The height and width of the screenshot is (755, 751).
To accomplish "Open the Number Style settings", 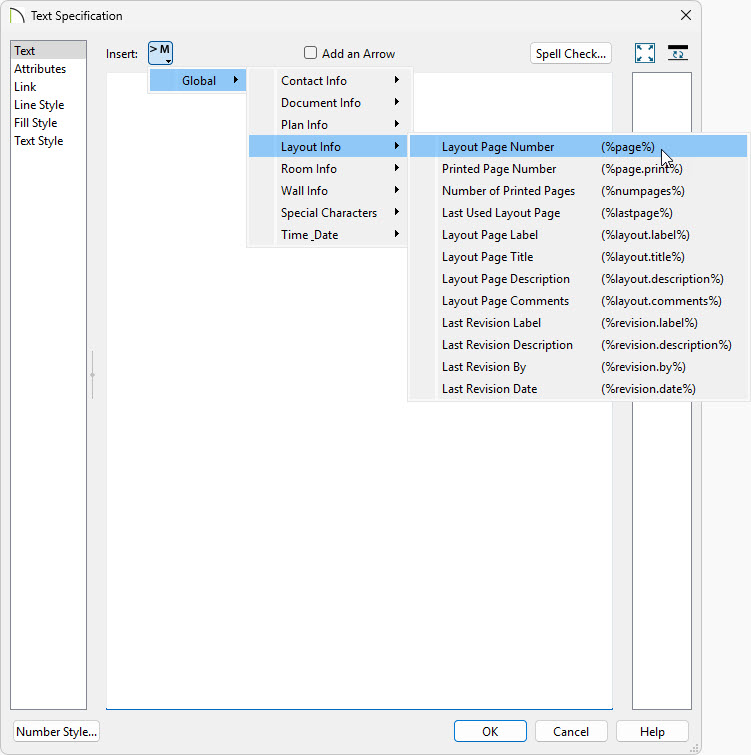I will coord(57,731).
